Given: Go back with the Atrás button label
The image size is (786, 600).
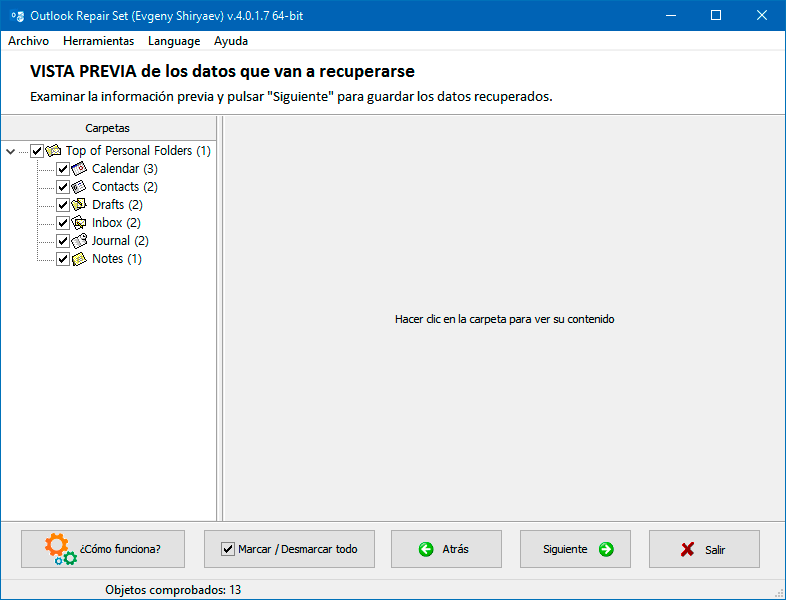Looking at the screenshot, I should coord(455,549).
